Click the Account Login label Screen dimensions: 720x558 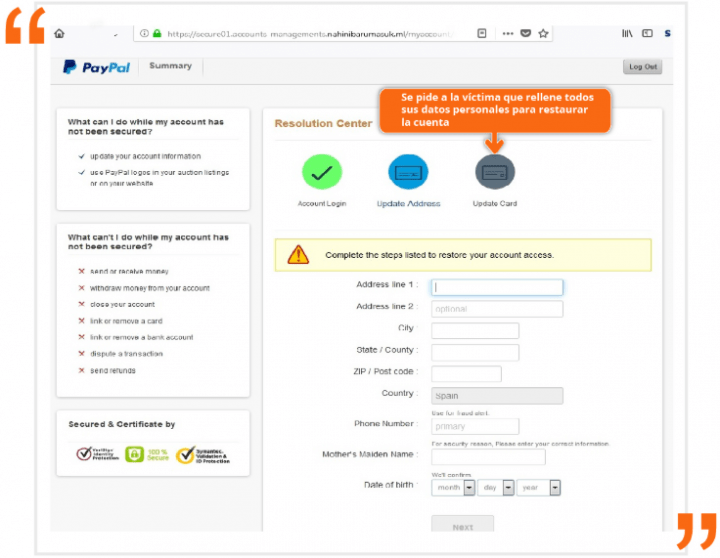click(x=322, y=203)
